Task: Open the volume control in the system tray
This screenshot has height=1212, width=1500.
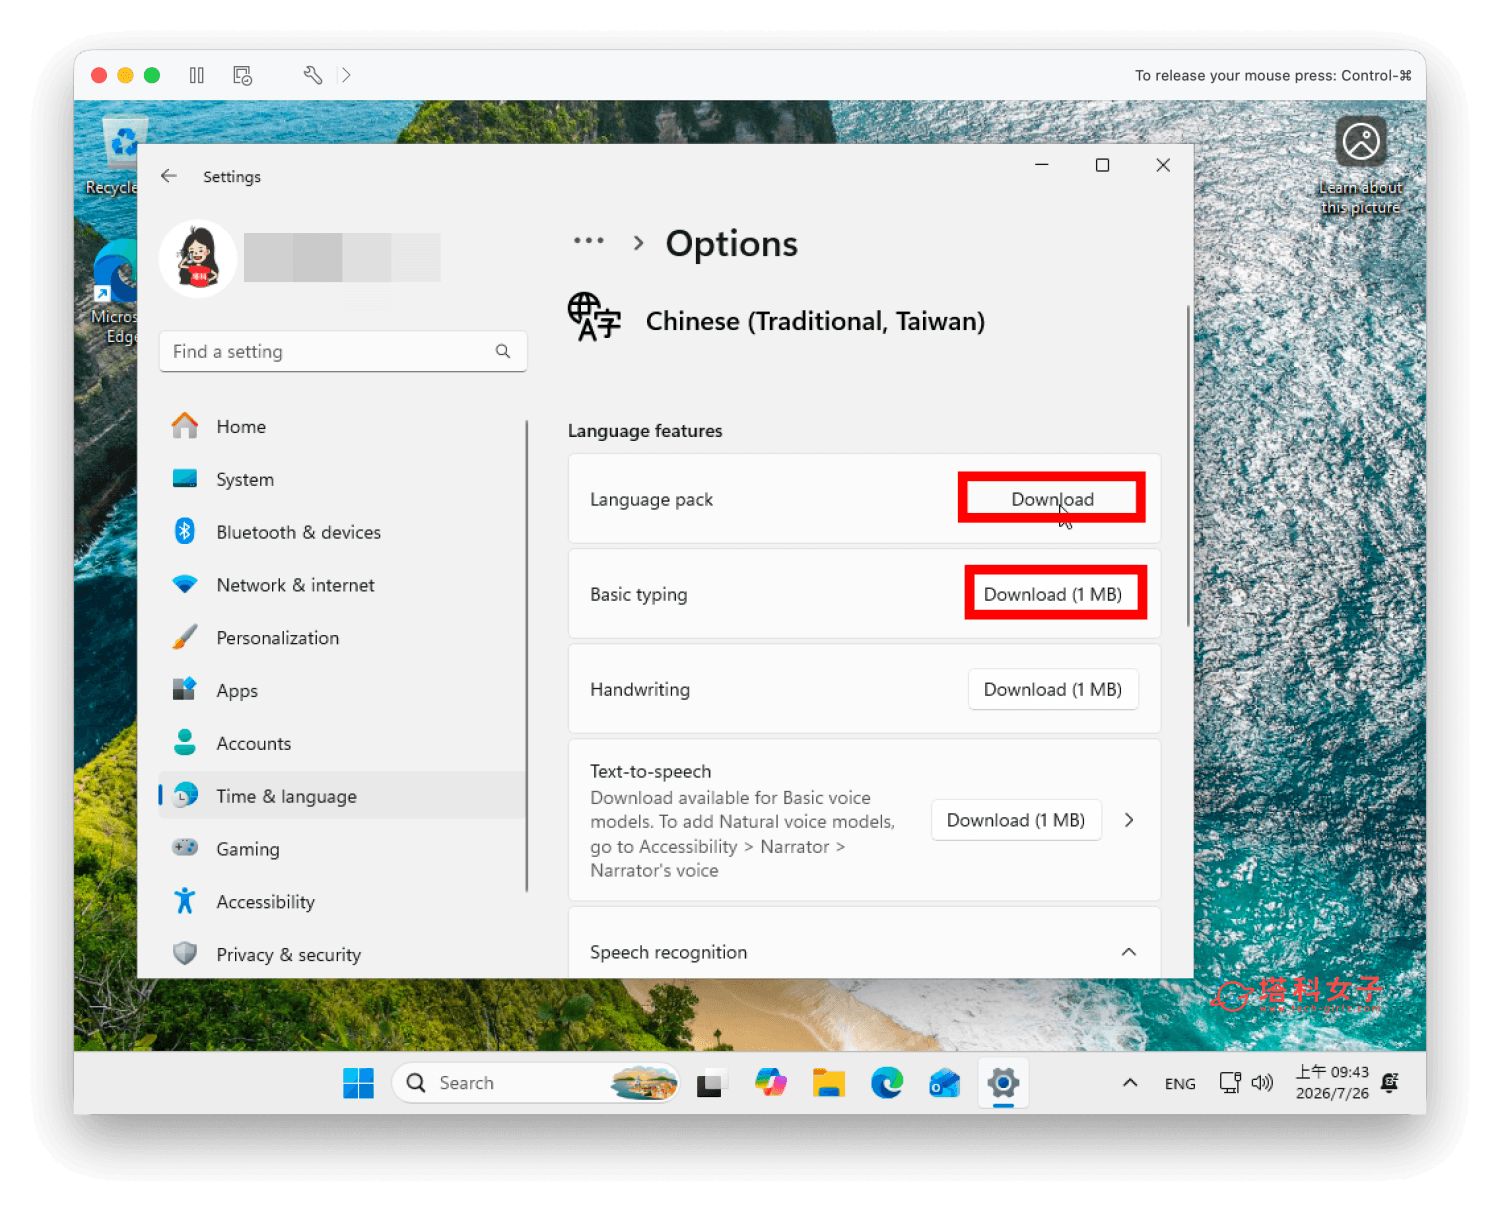Action: [1262, 1083]
